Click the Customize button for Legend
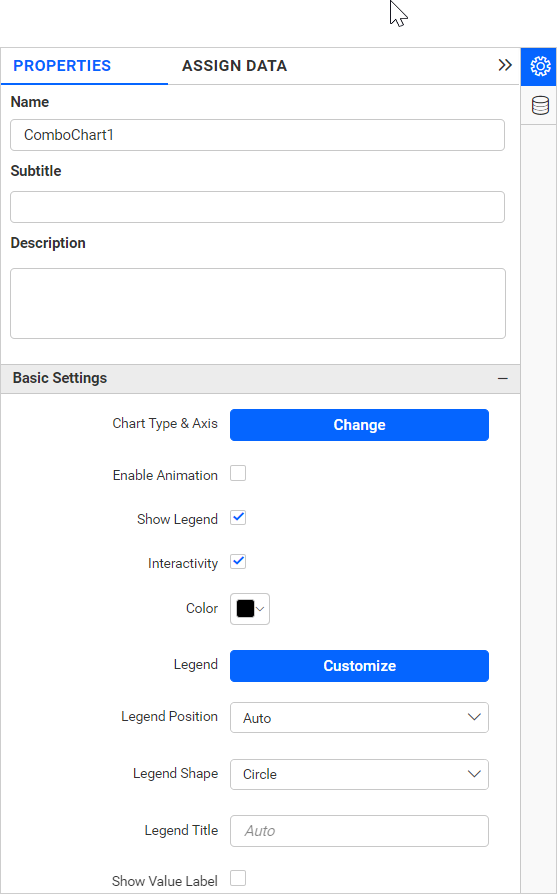 pos(359,666)
